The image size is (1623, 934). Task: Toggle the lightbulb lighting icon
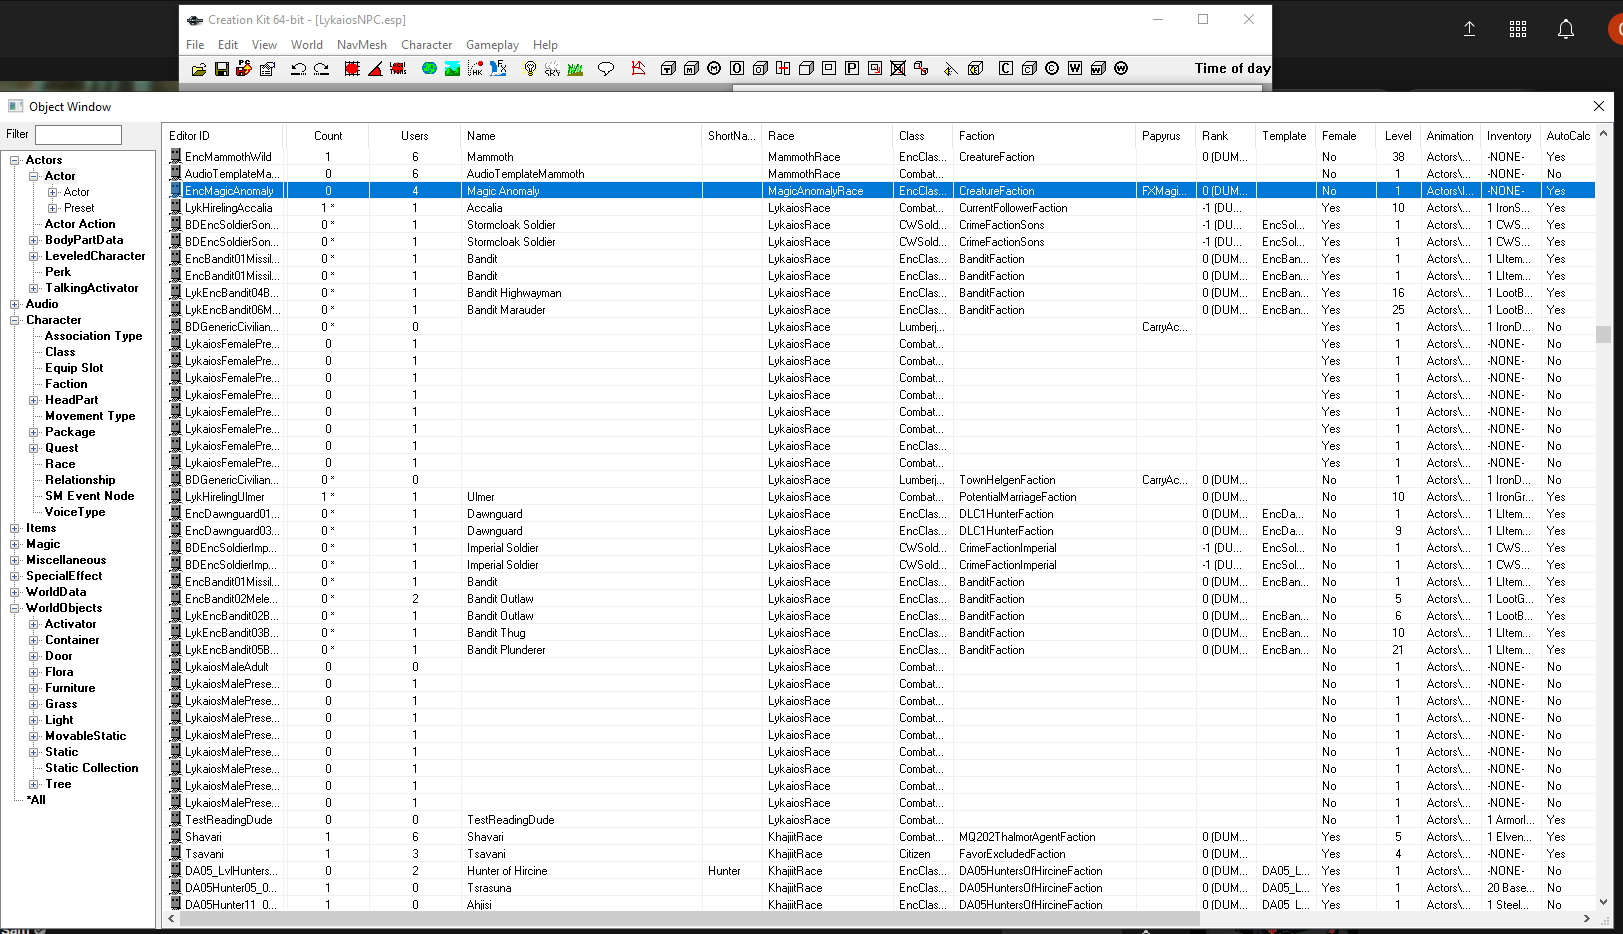tap(530, 69)
